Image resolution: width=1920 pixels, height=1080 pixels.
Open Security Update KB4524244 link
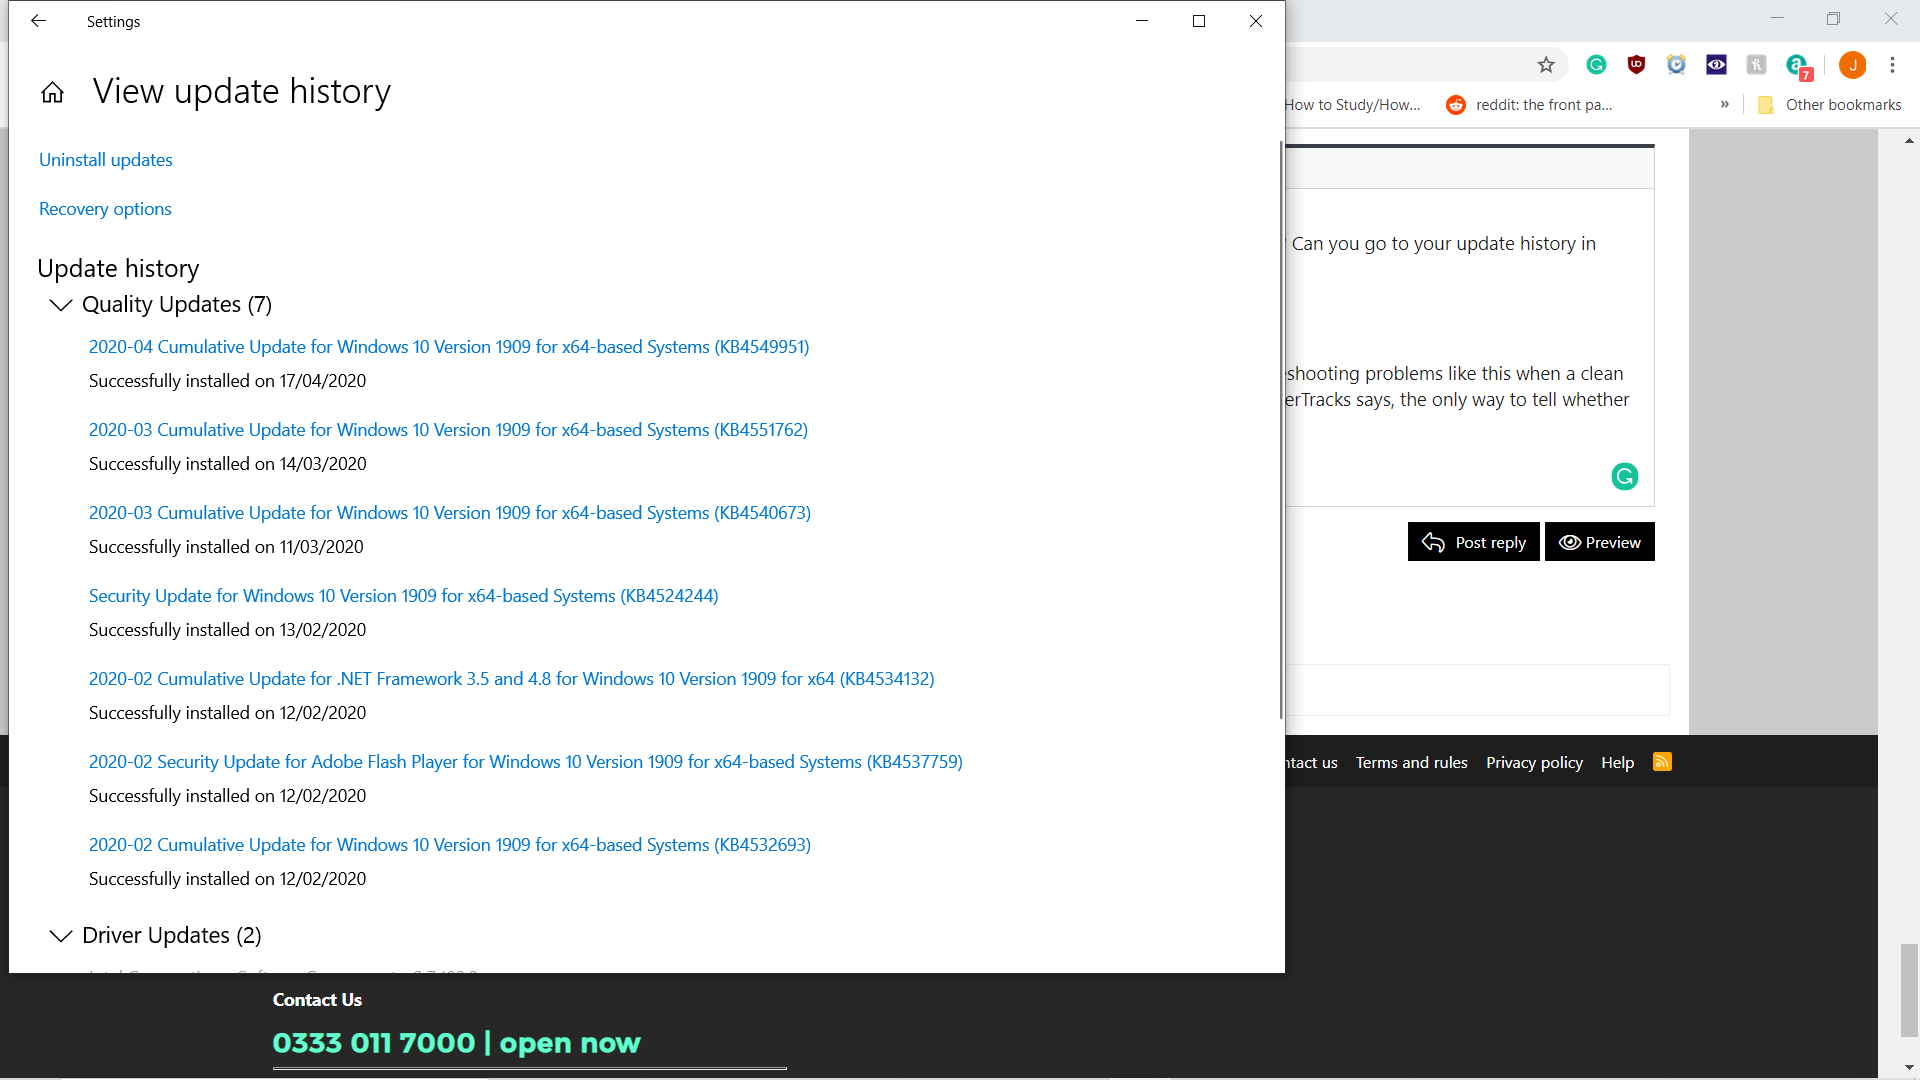coord(404,596)
